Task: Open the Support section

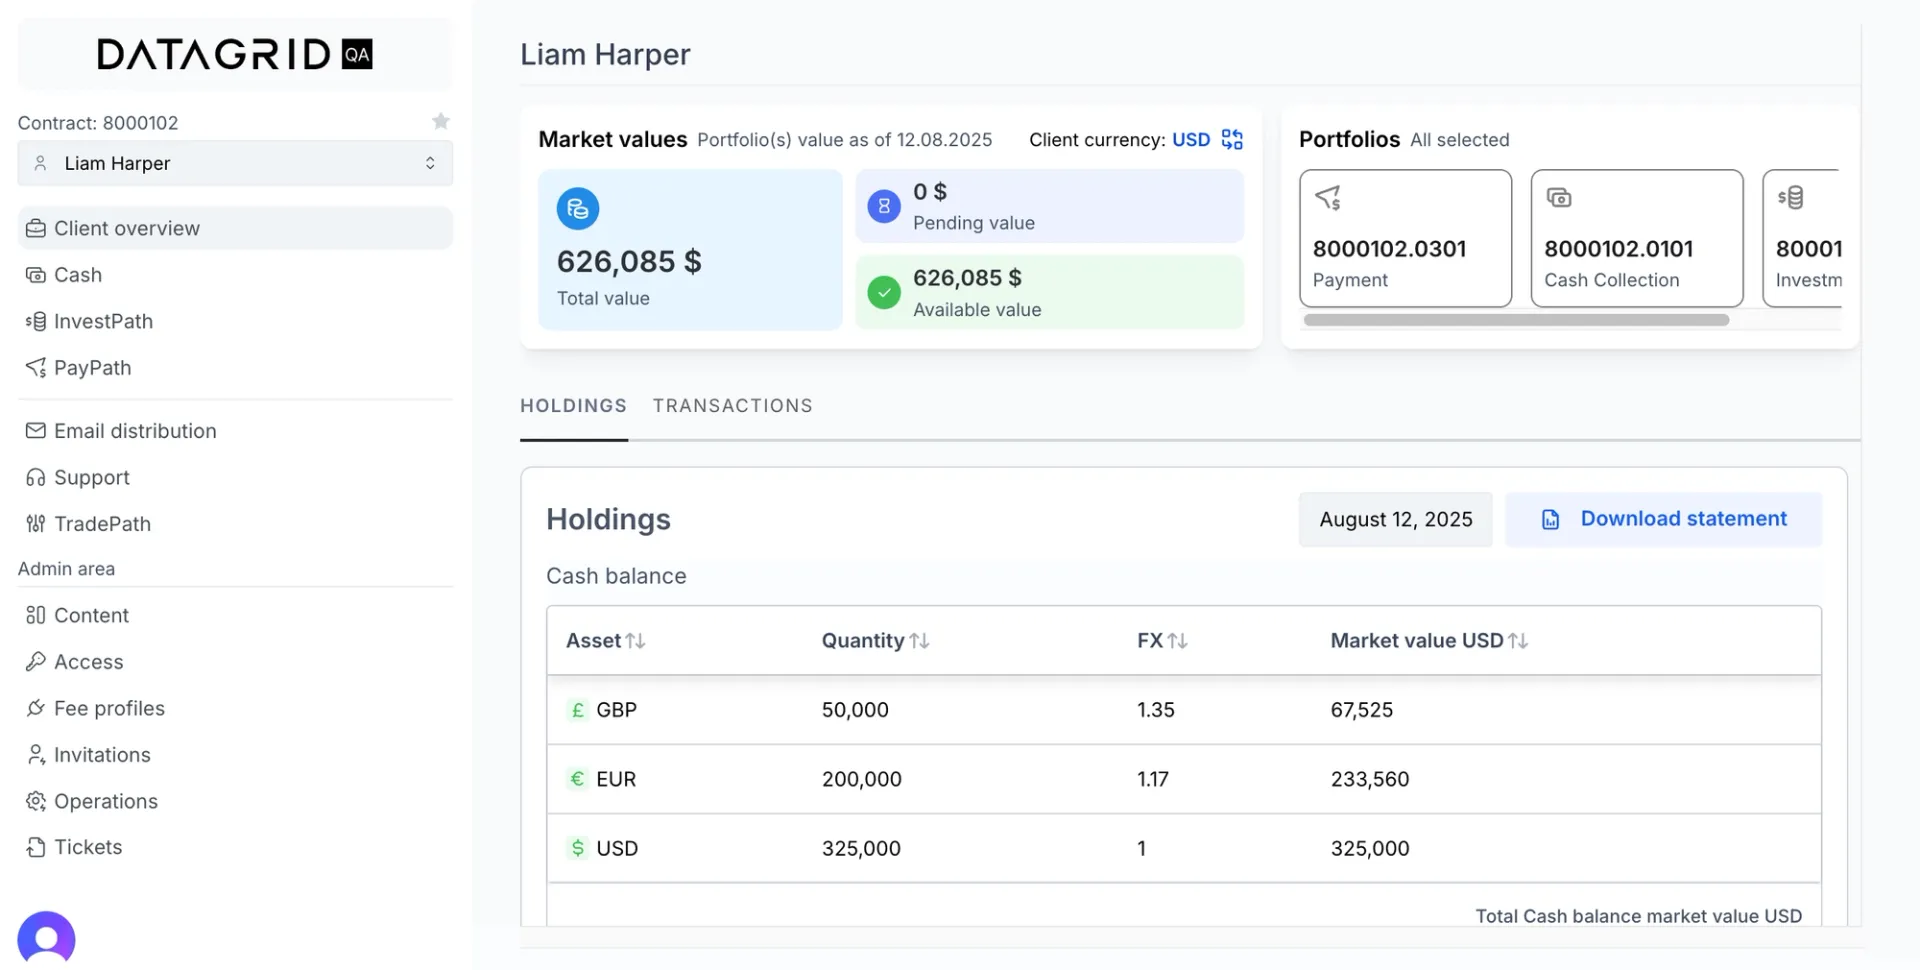Action: click(92, 478)
